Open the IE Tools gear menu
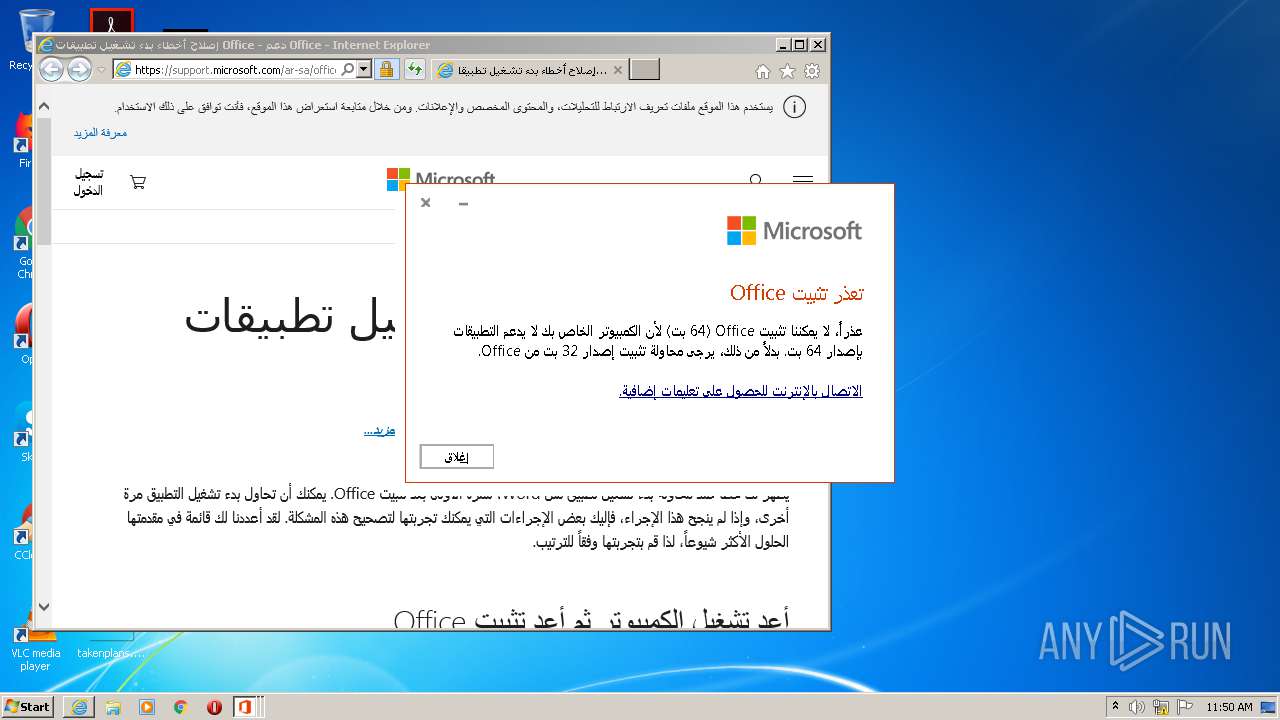Viewport: 1280px width, 720px height. [x=812, y=71]
